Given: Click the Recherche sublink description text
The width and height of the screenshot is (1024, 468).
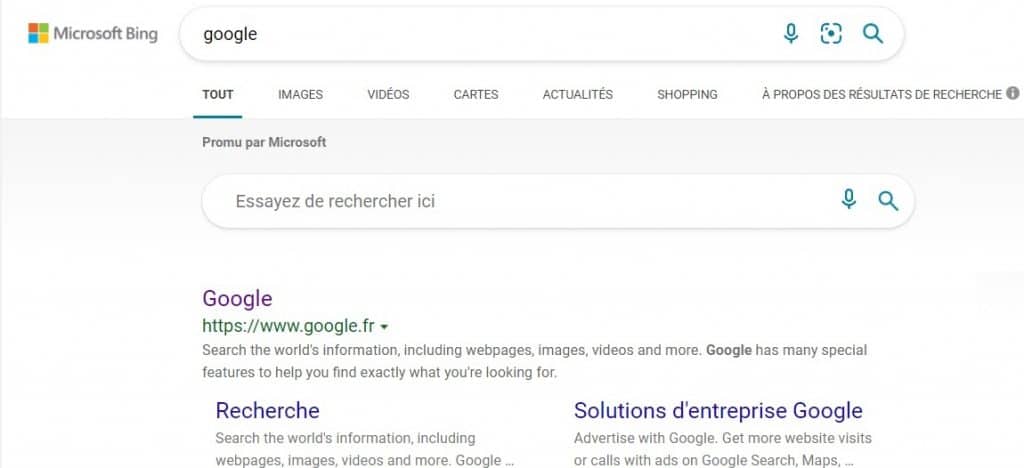Looking at the screenshot, I should point(364,449).
